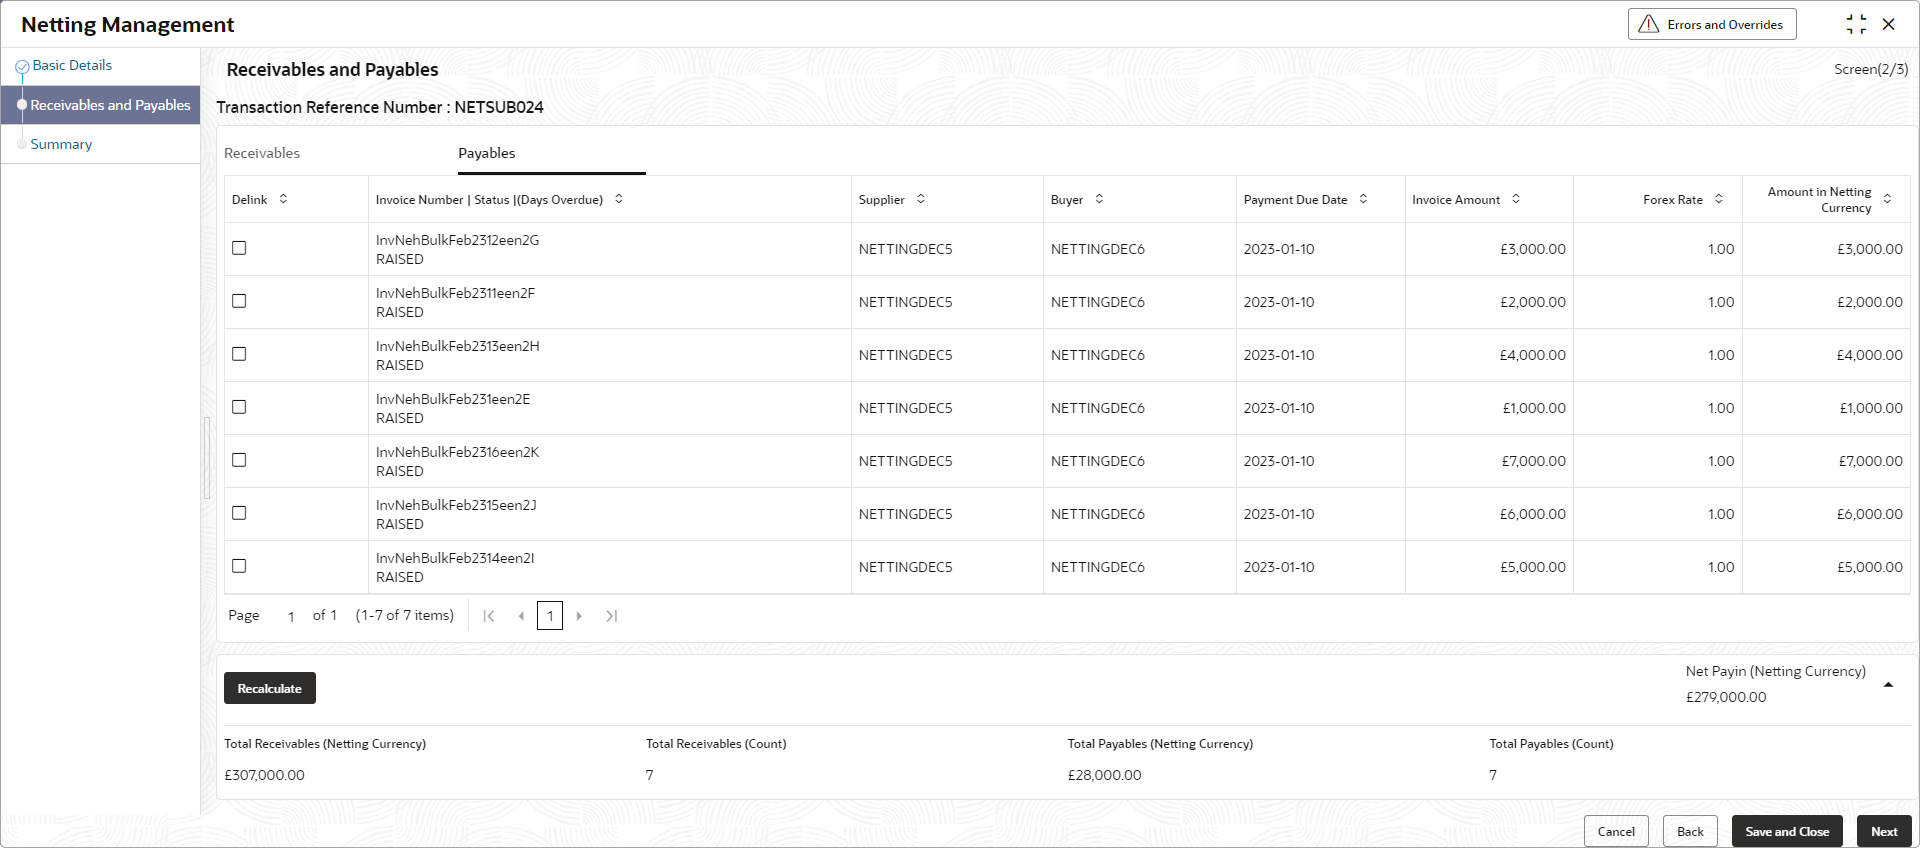
Task: Click Save and Close
Action: pos(1787,831)
